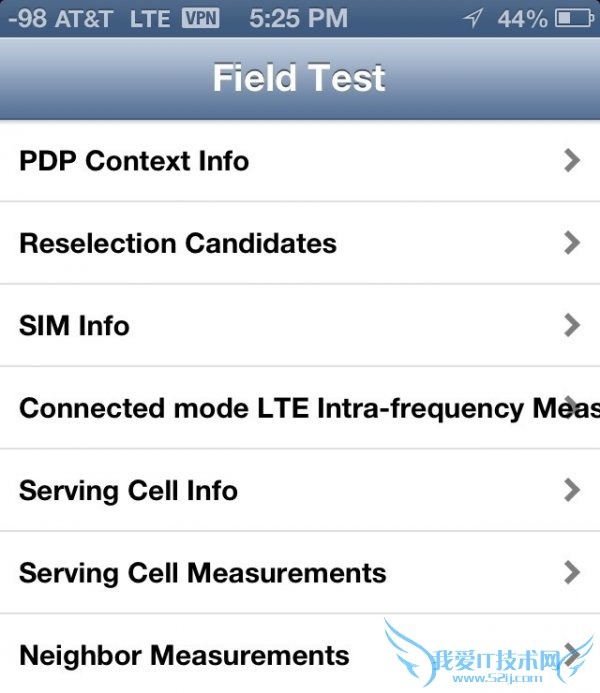Tap the 44% battery percentage

pyautogui.click(x=523, y=18)
